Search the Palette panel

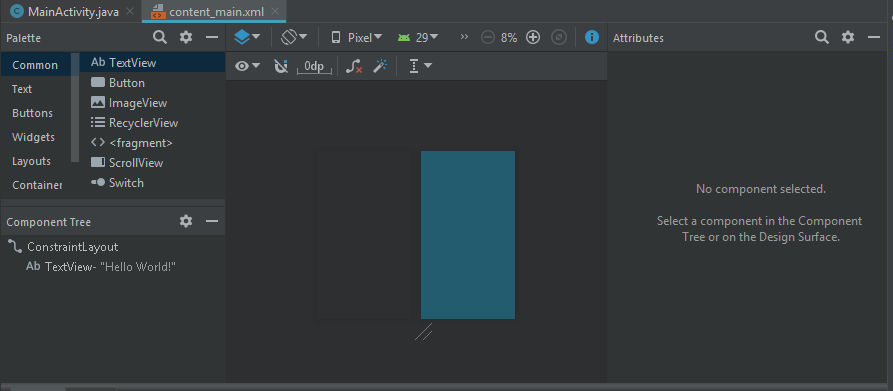pyautogui.click(x=161, y=38)
